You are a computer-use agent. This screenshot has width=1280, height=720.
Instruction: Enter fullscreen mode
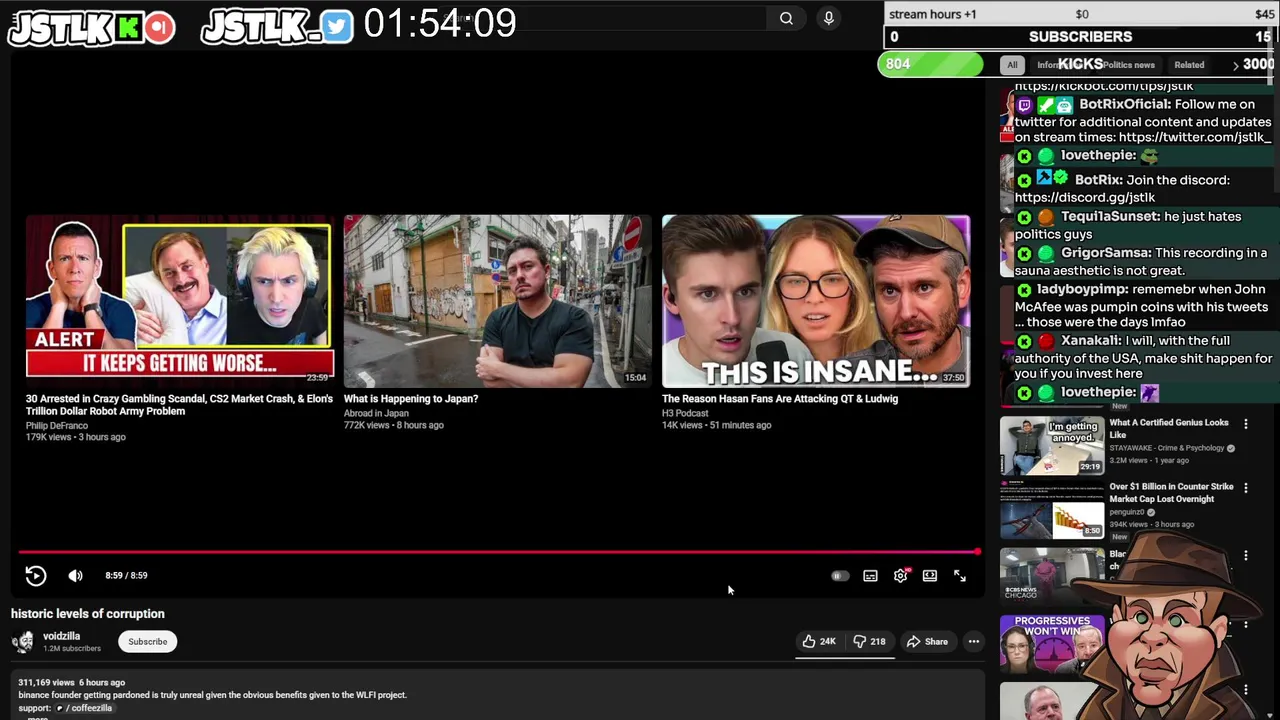(x=960, y=576)
